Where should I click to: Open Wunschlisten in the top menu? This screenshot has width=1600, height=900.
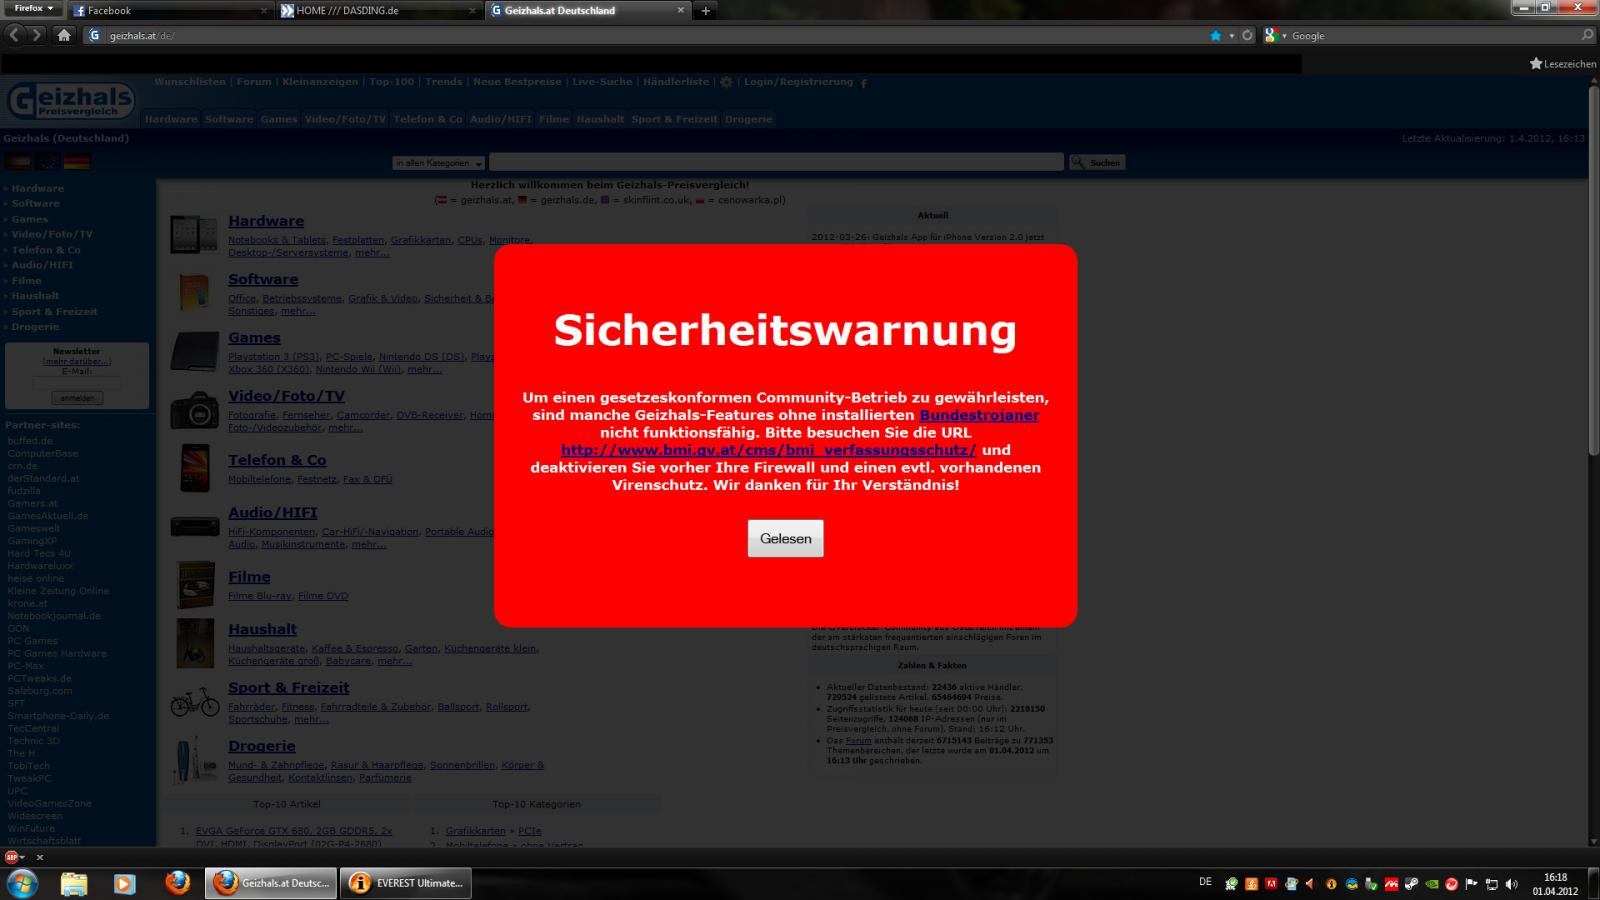[190, 82]
